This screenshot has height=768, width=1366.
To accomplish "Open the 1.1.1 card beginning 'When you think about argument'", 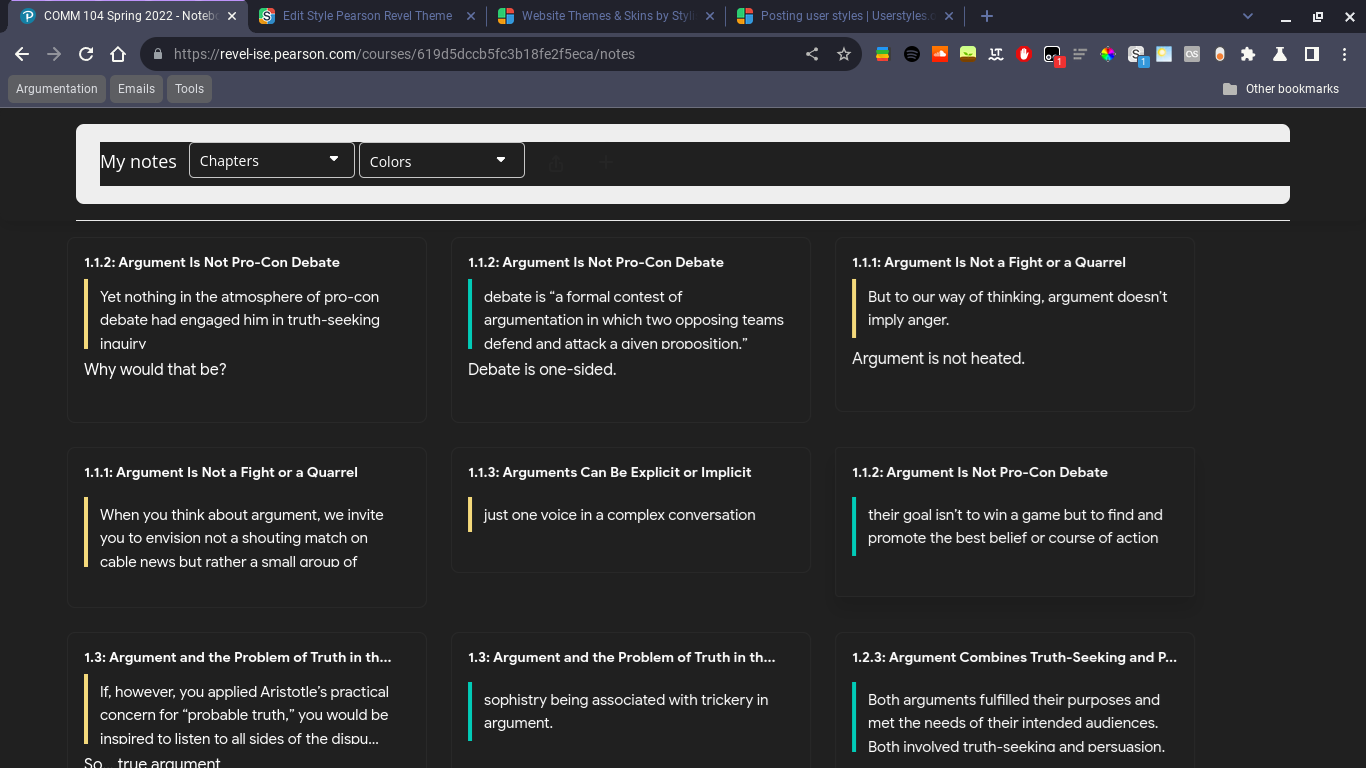I will point(247,527).
